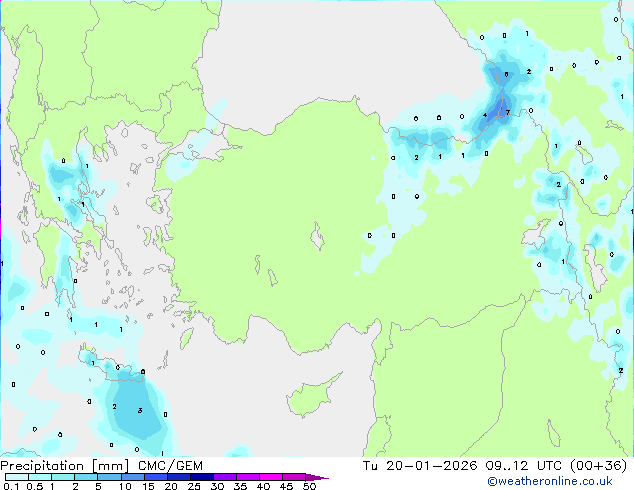Click the 45–50 mm legend color swatch
The height and width of the screenshot is (490, 634).
[294, 477]
